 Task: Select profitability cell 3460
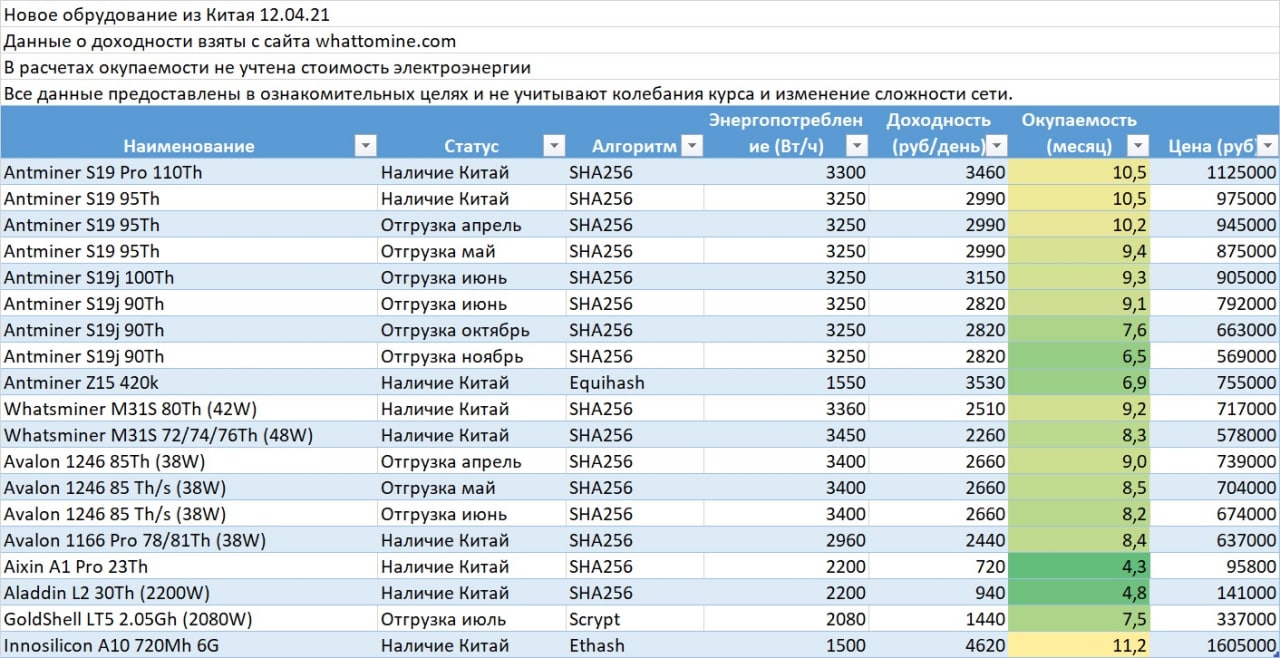[x=939, y=172]
